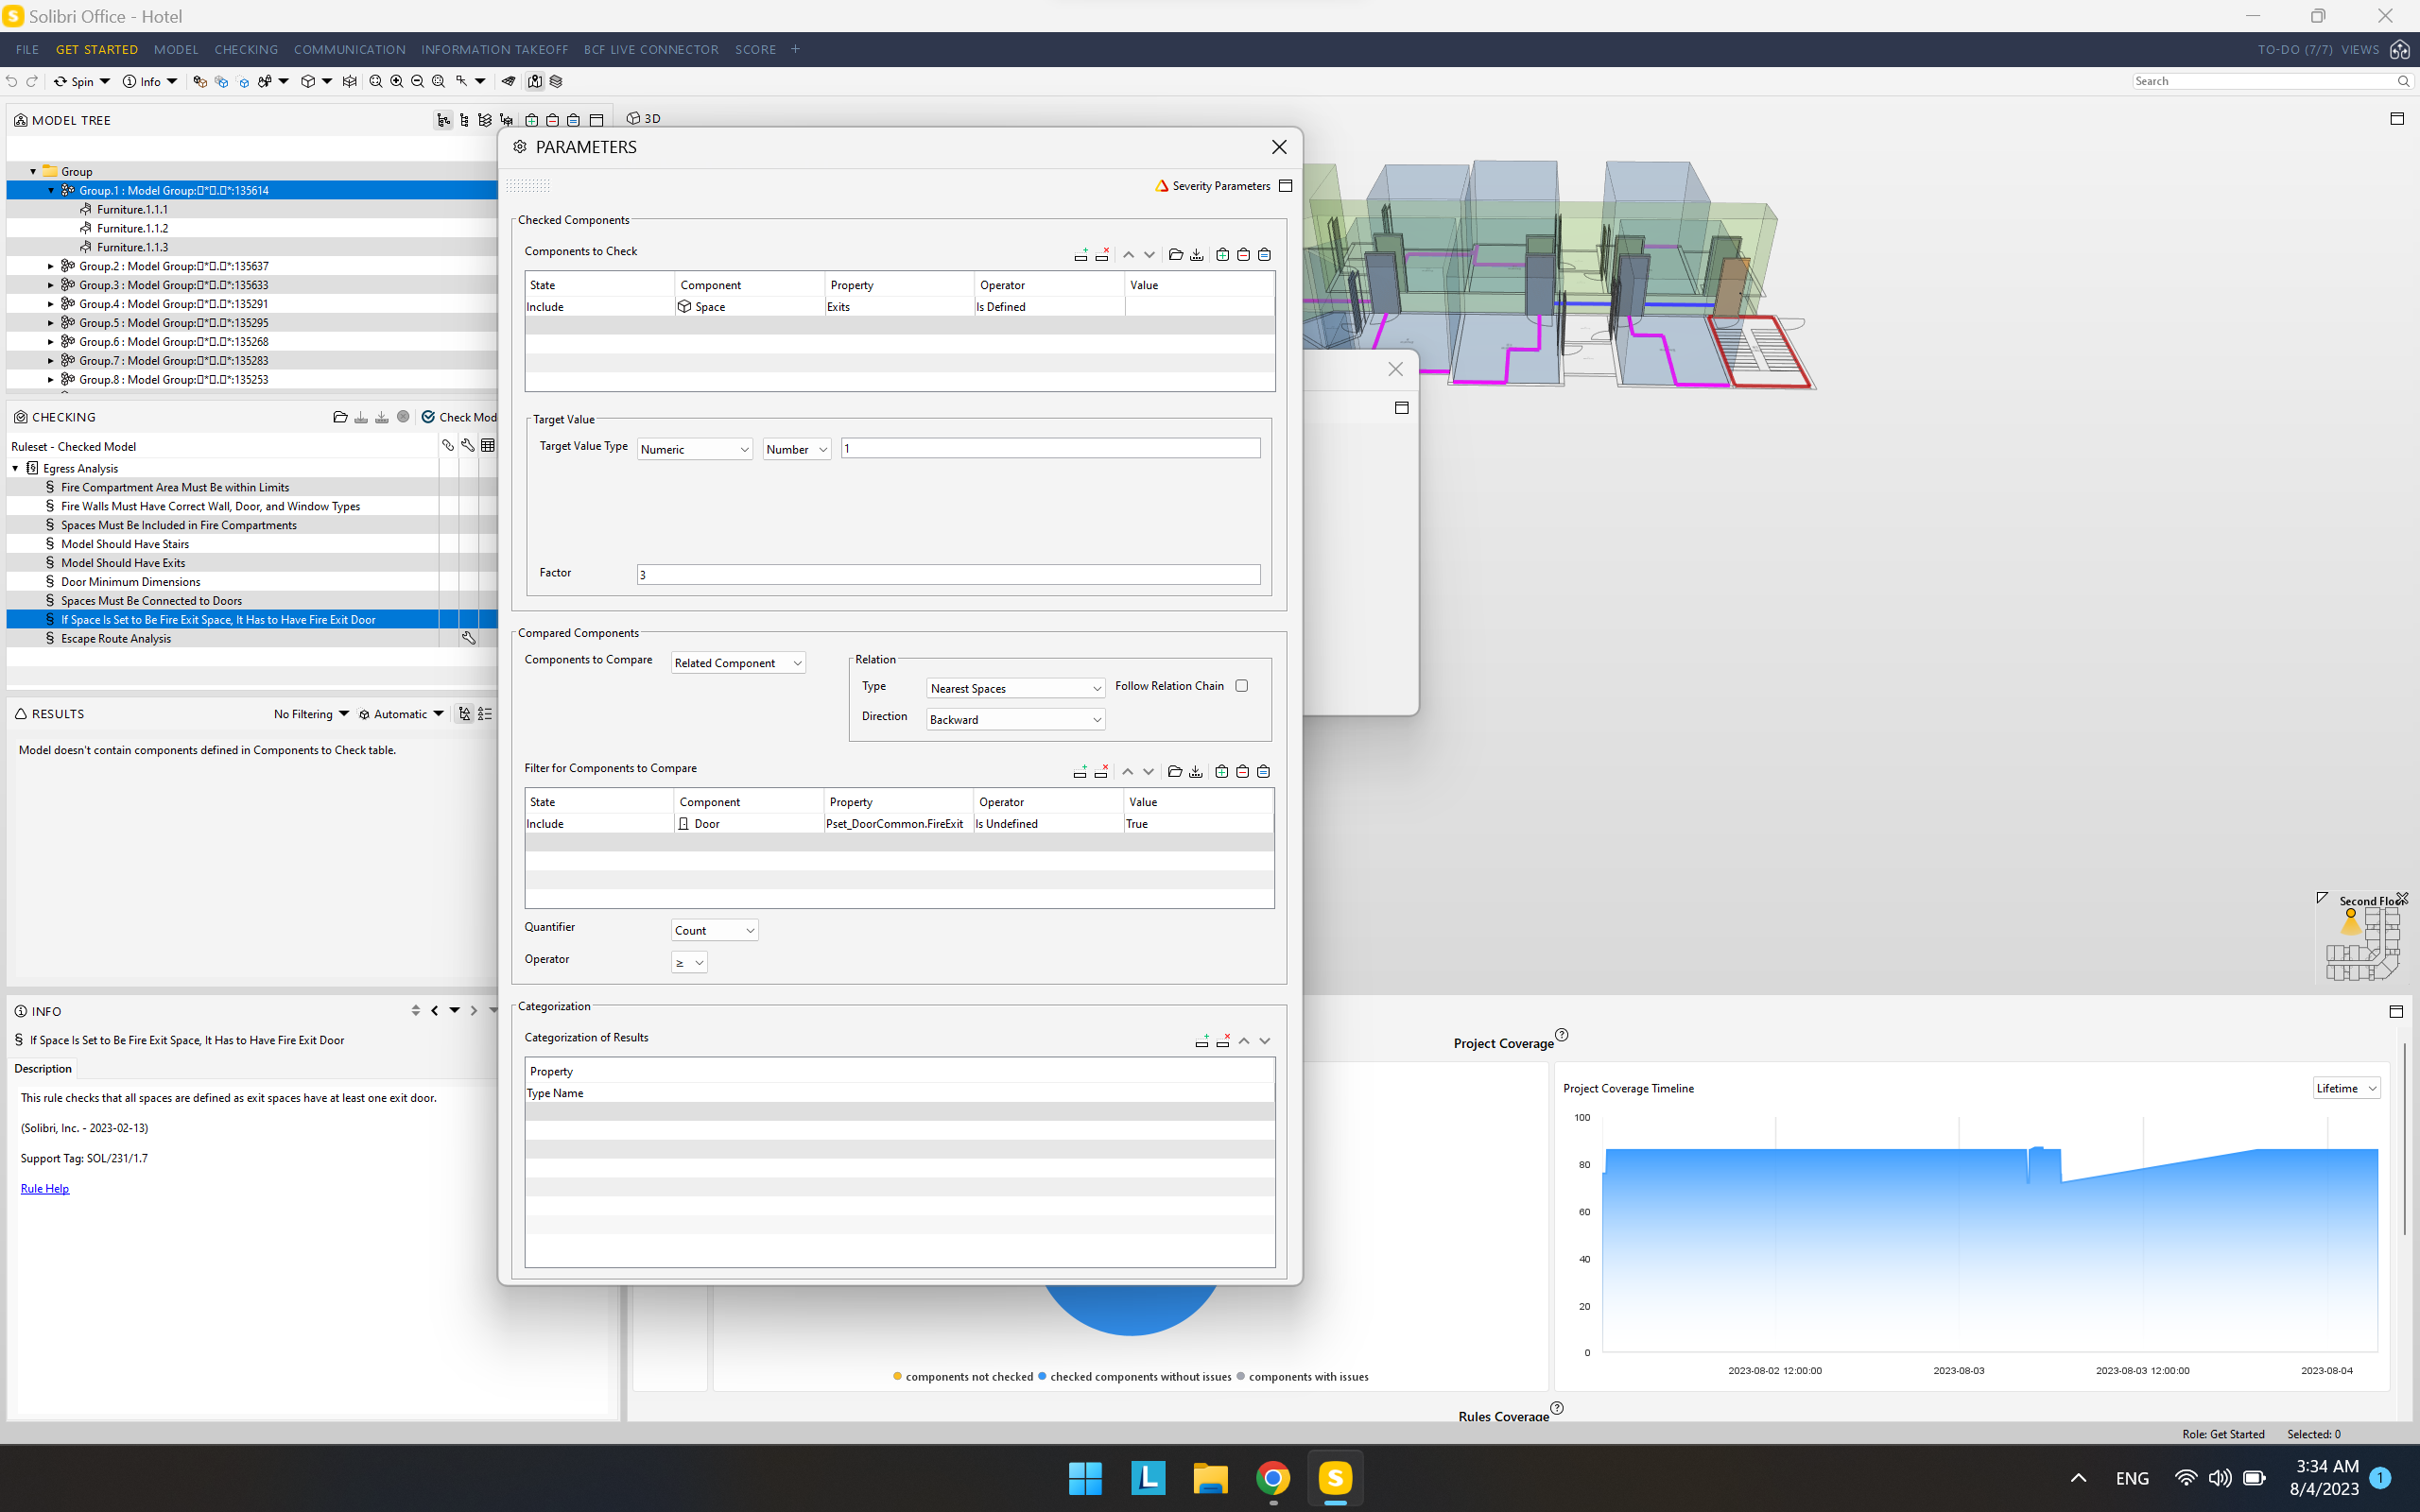
Task: Click the Rule Help link
Action: [x=45, y=1188]
